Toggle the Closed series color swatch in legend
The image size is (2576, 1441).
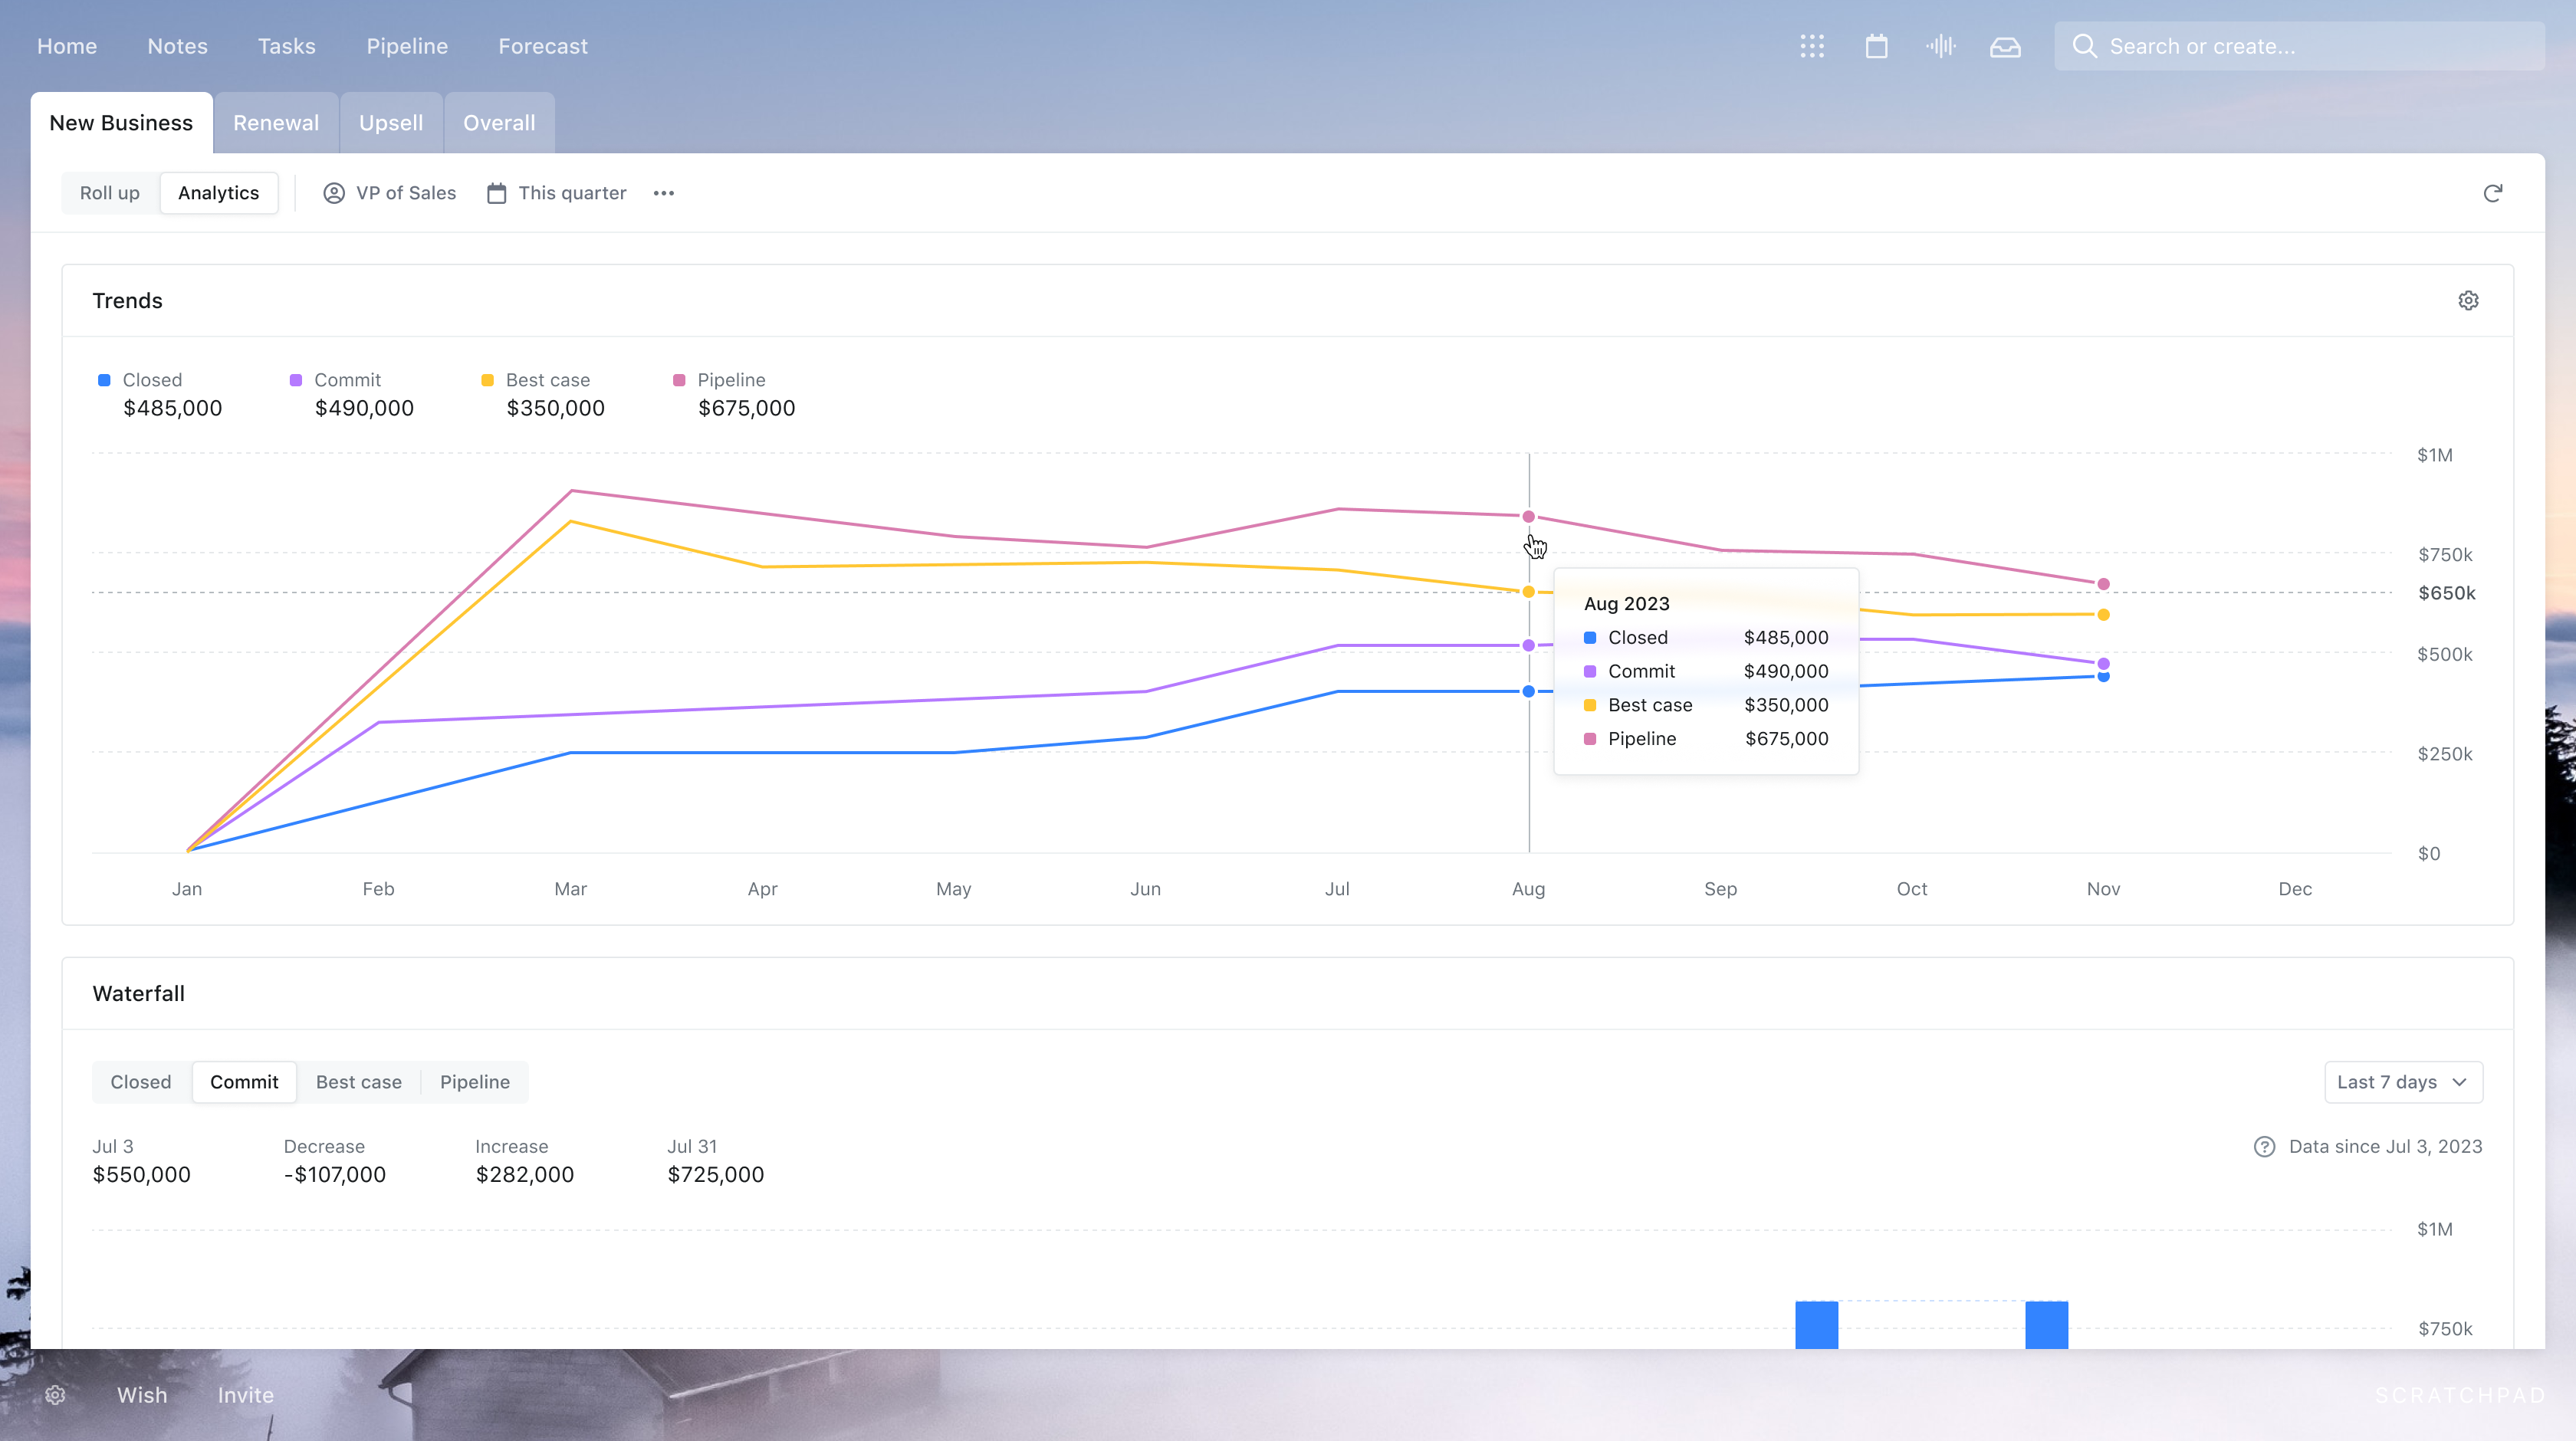pyautogui.click(x=101, y=380)
